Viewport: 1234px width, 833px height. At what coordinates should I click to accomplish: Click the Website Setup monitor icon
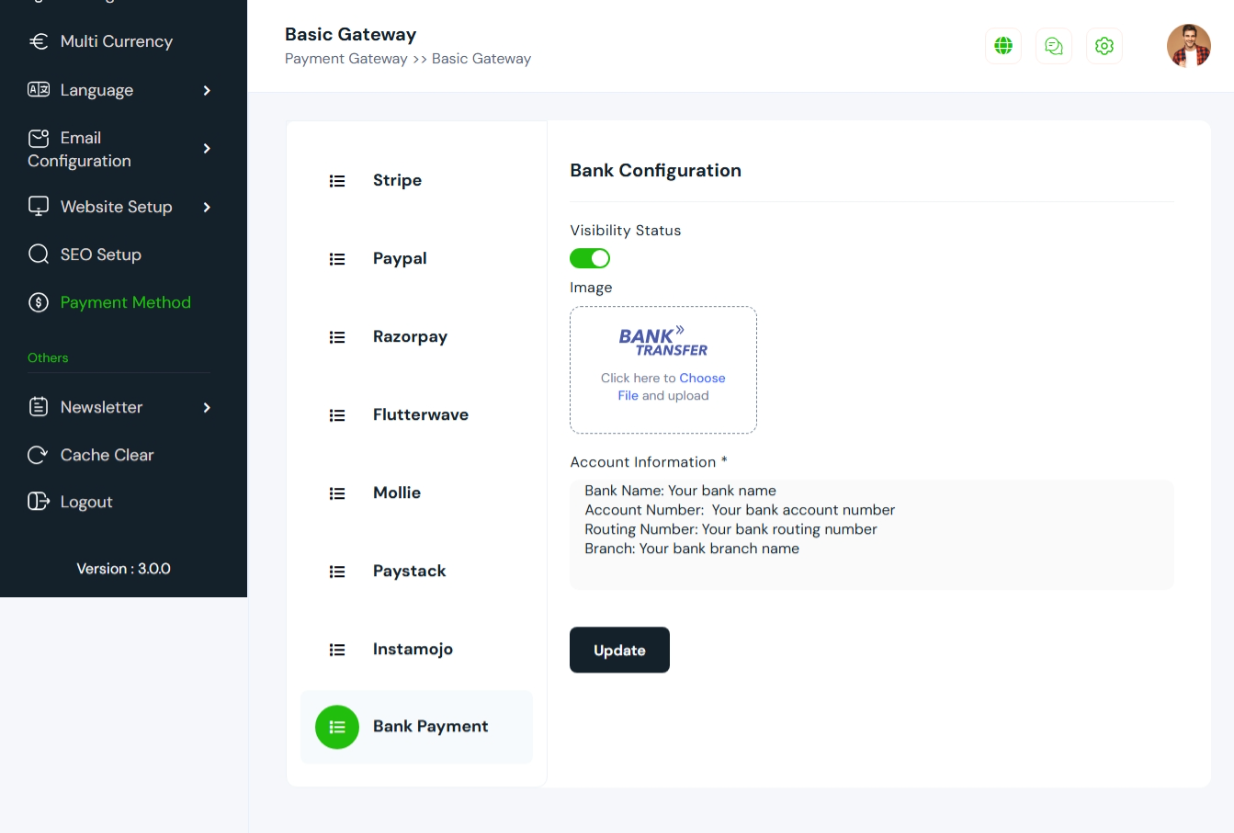tap(38, 207)
